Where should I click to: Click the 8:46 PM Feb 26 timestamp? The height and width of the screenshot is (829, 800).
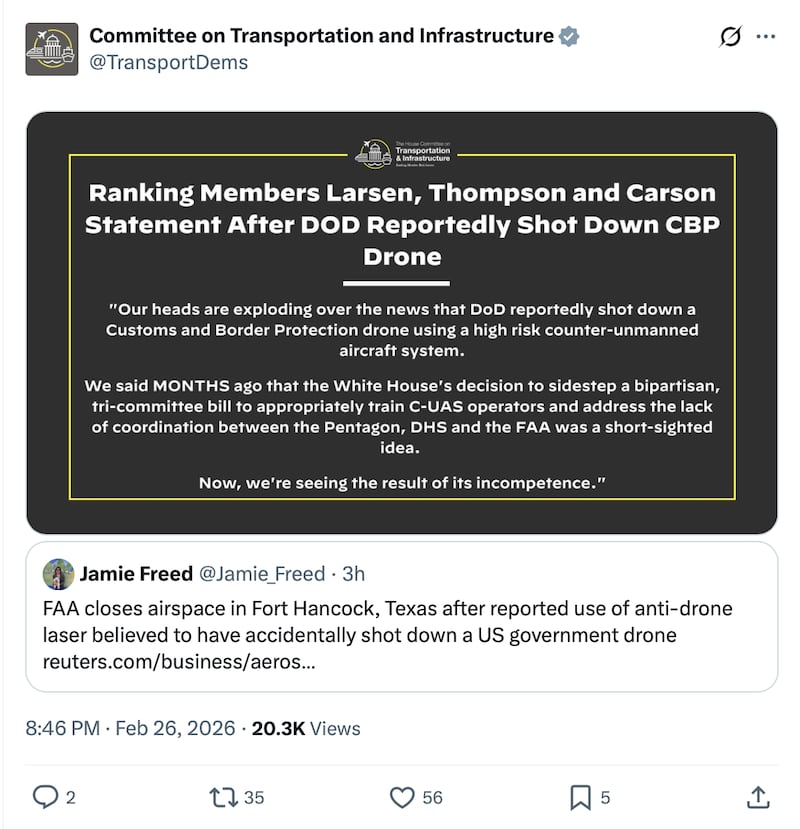pos(130,728)
